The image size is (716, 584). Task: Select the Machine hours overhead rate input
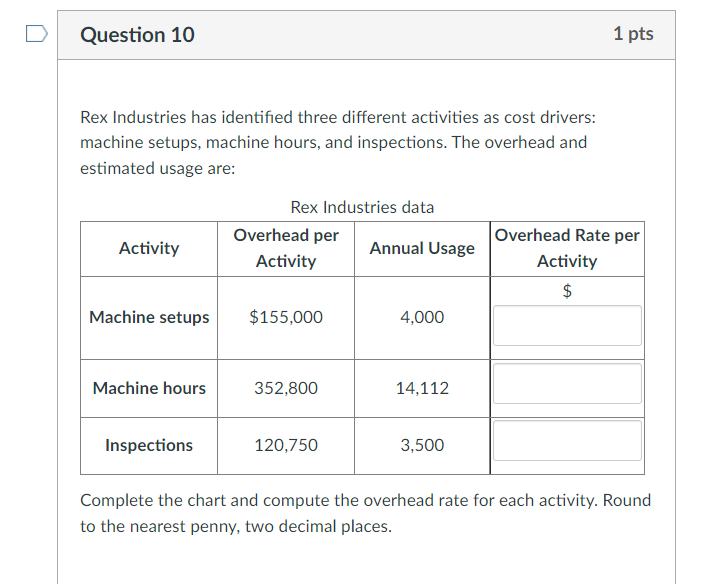[x=567, y=384]
